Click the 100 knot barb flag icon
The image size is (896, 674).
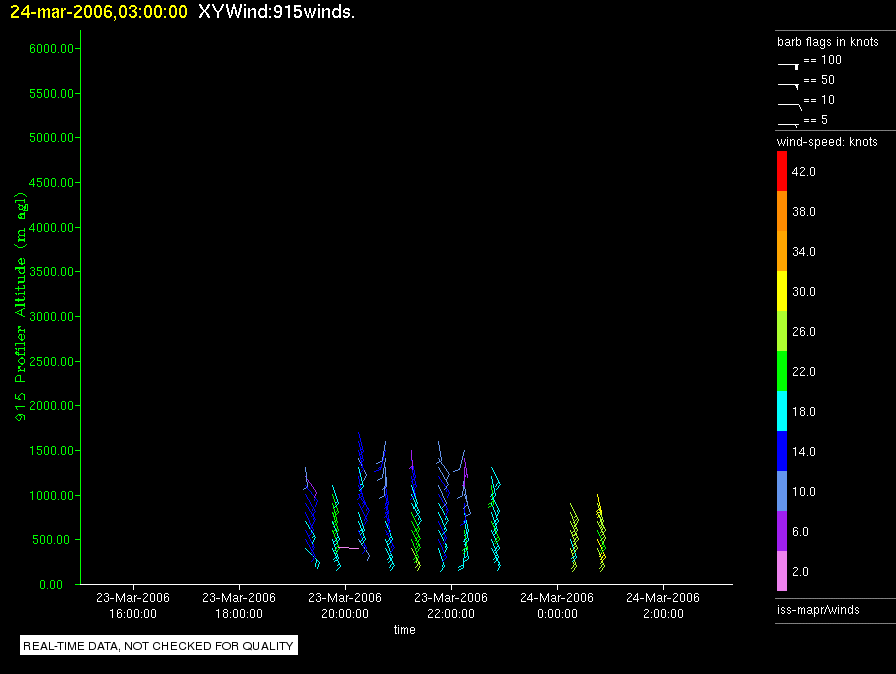click(788, 66)
